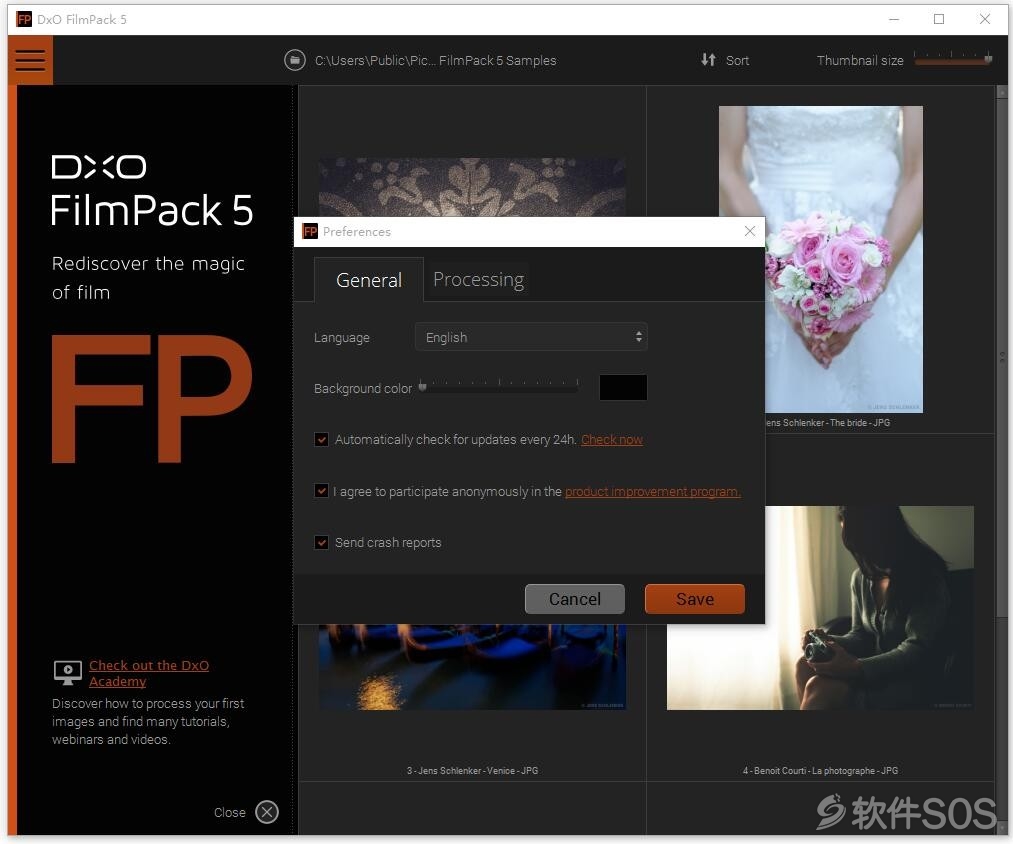Click the Close text in welcome panel

pyautogui.click(x=229, y=812)
